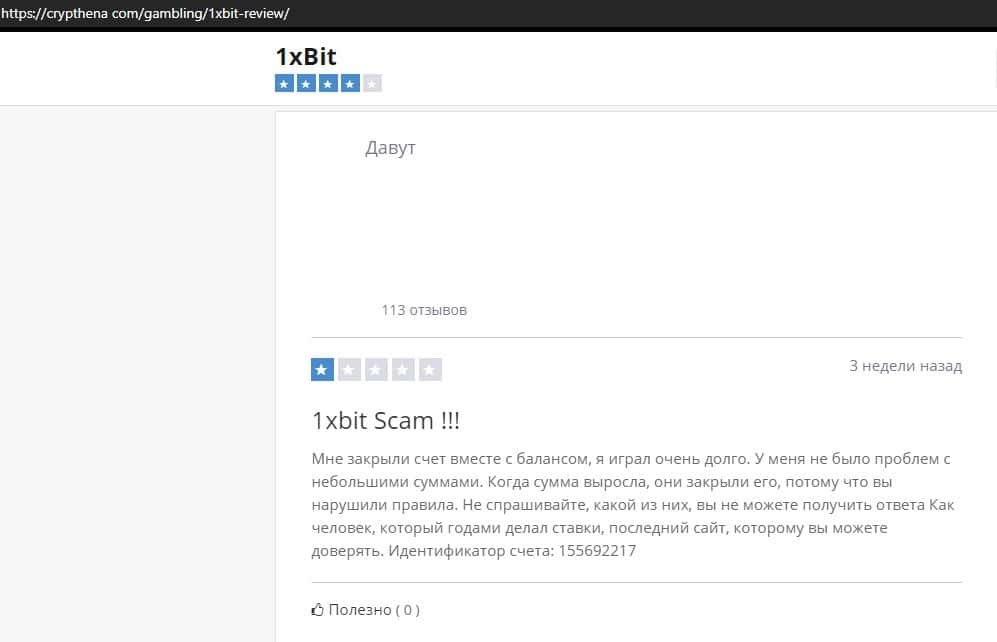Click the 3 недели назад timestamp
Viewport: 997px width, 642px height.
(x=905, y=366)
